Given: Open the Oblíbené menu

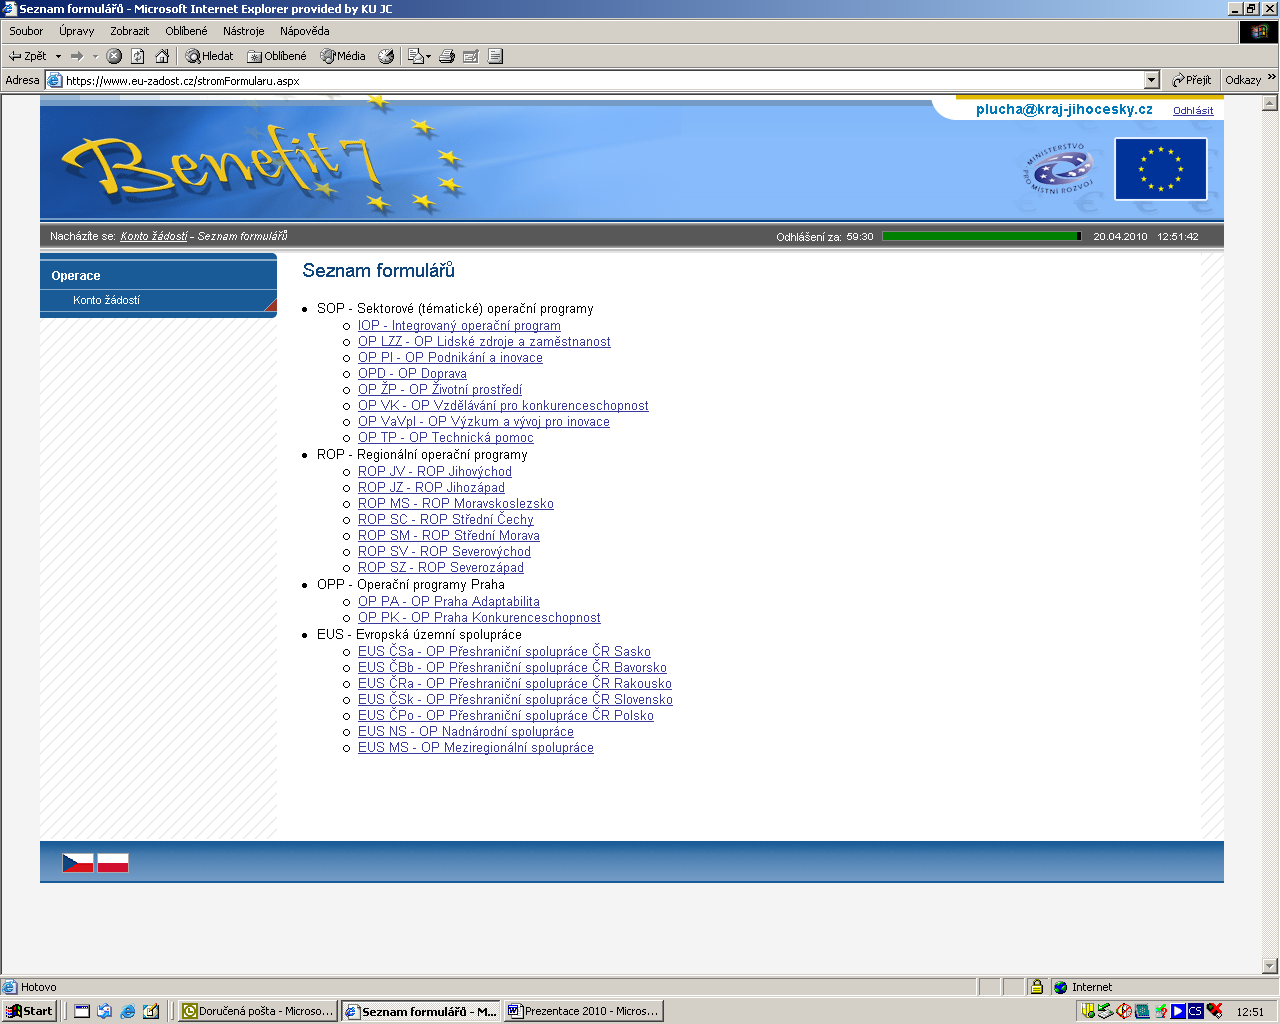Looking at the screenshot, I should 186,31.
